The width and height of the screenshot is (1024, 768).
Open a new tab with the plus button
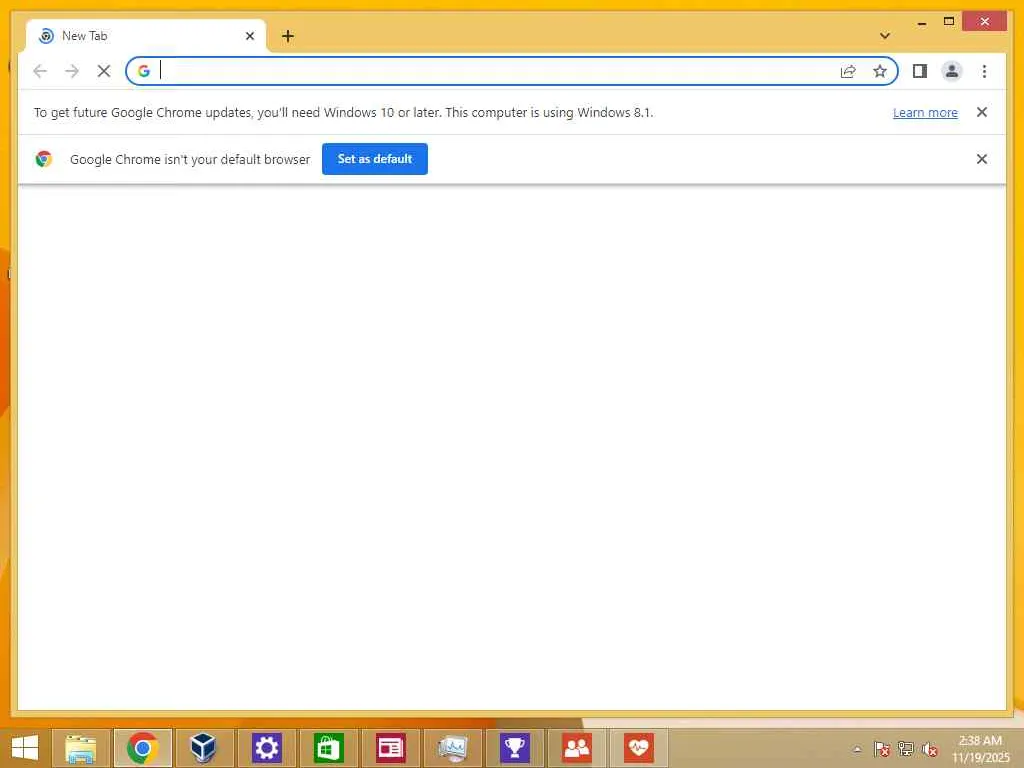[288, 36]
